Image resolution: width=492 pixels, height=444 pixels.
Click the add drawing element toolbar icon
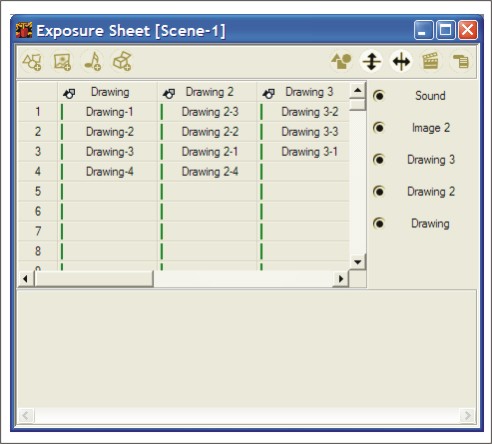click(x=32, y=62)
